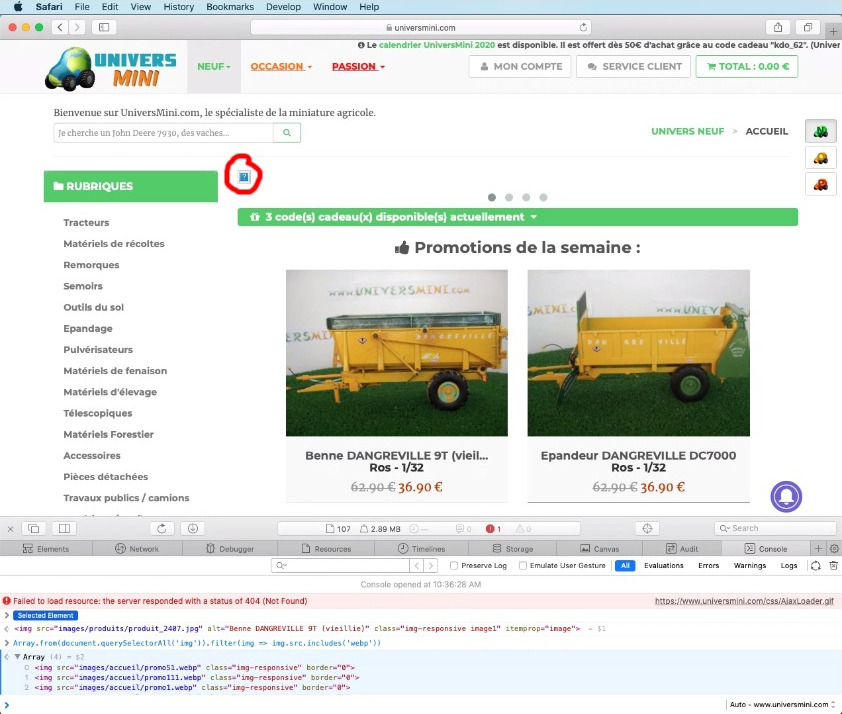Select the green tractor universe icon

pyautogui.click(x=821, y=131)
